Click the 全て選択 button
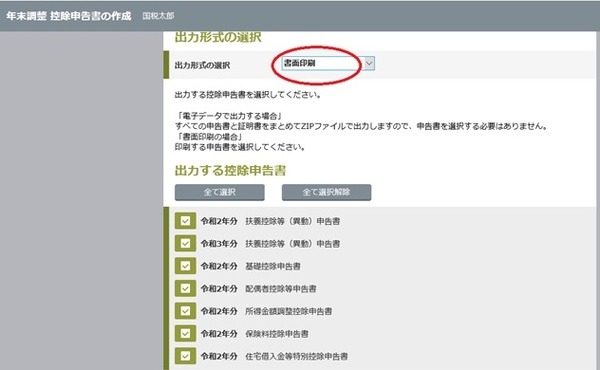The width and height of the screenshot is (600, 370). [220, 192]
